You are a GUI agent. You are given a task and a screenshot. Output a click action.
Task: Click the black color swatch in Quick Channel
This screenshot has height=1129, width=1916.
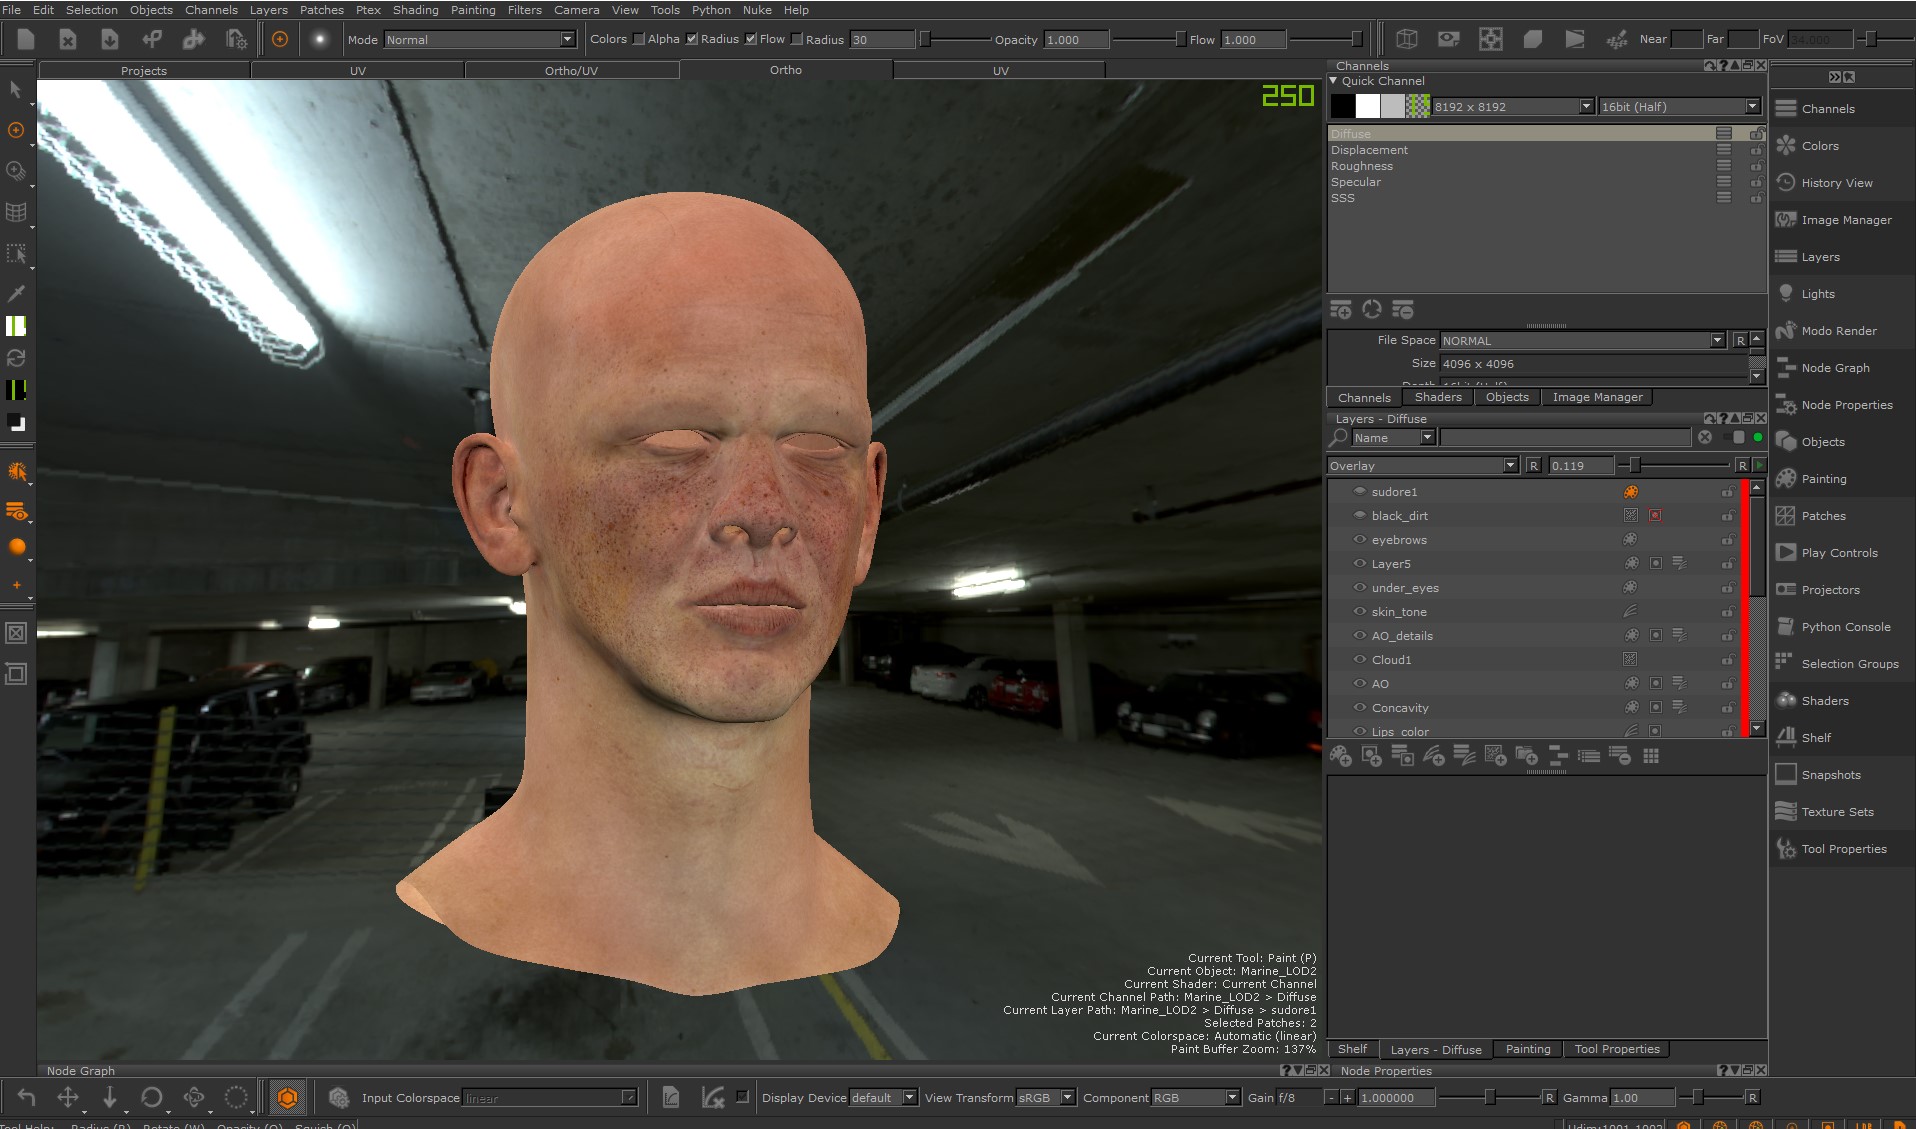tap(1343, 107)
